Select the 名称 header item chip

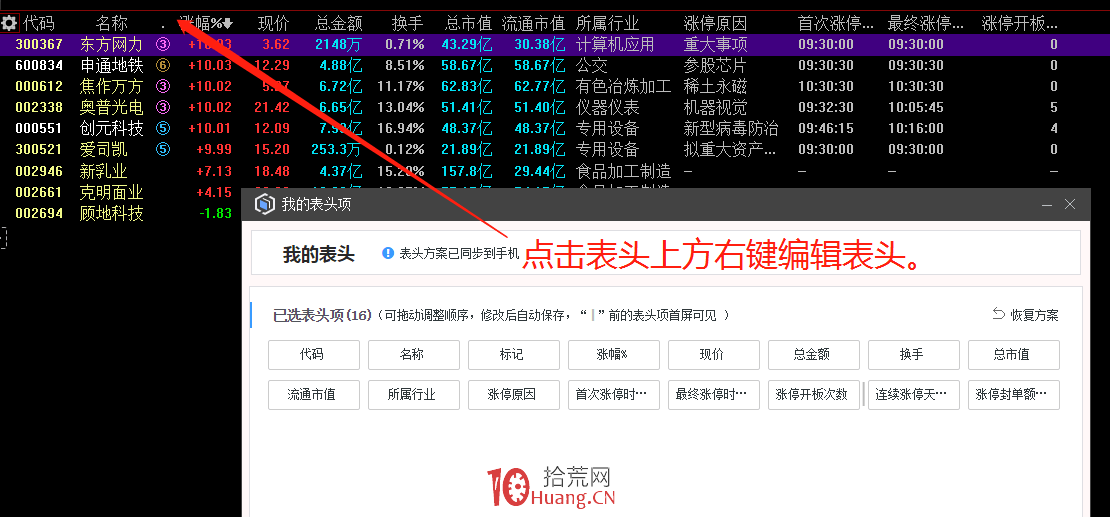(413, 355)
